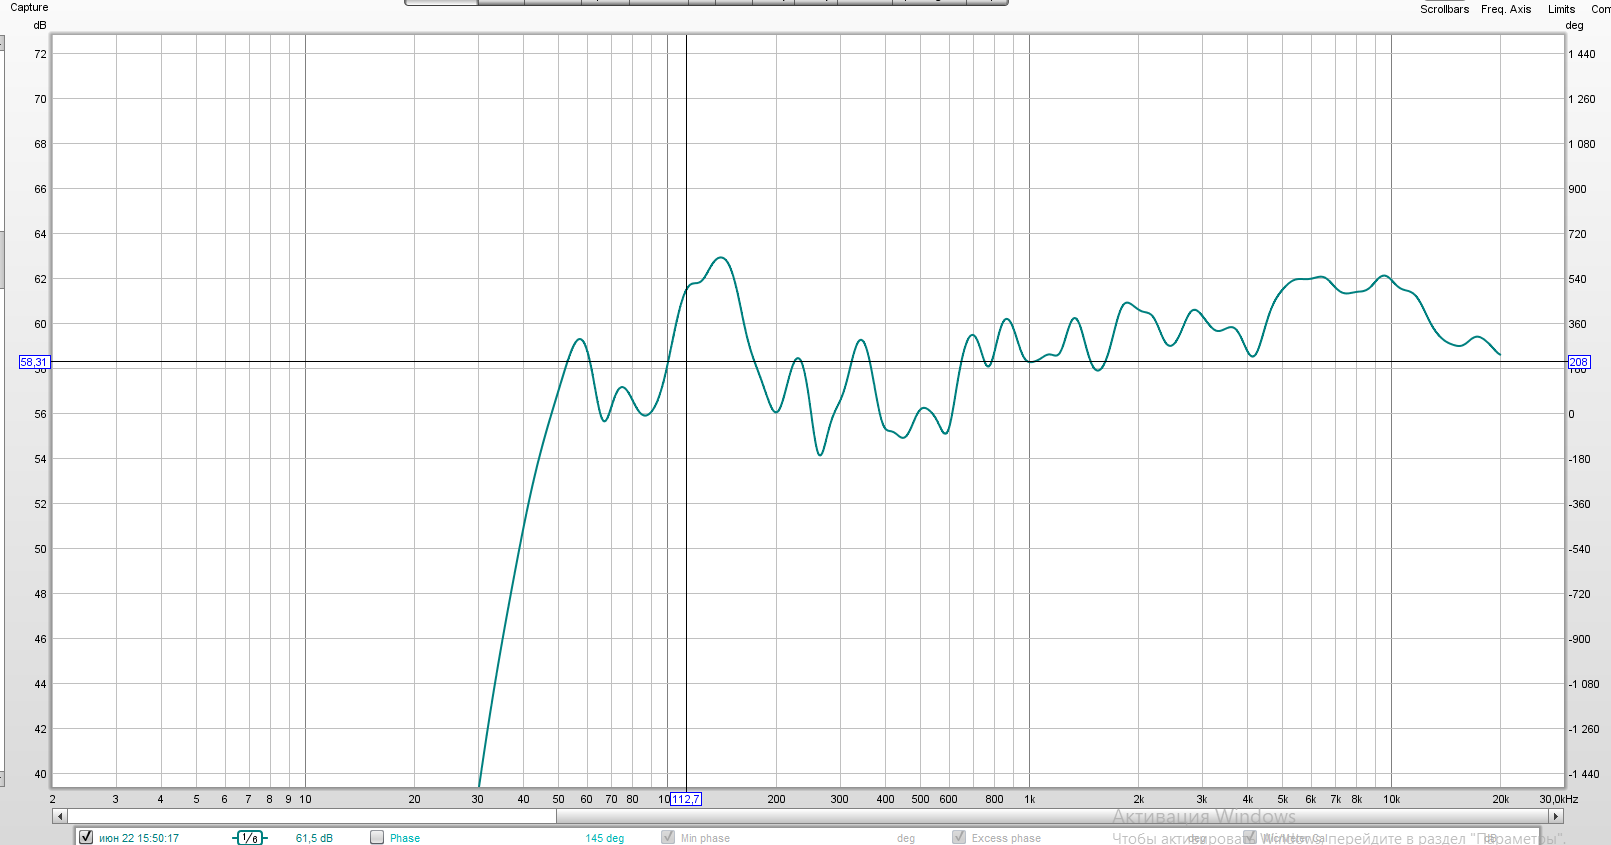
Task: Click the Capture button at top left
Action: click(29, 8)
